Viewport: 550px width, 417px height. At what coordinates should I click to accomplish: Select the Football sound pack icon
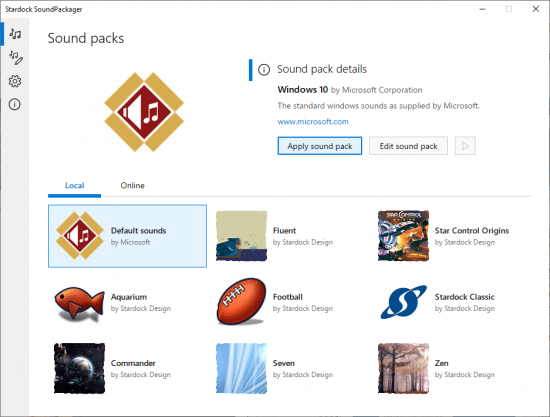click(241, 302)
